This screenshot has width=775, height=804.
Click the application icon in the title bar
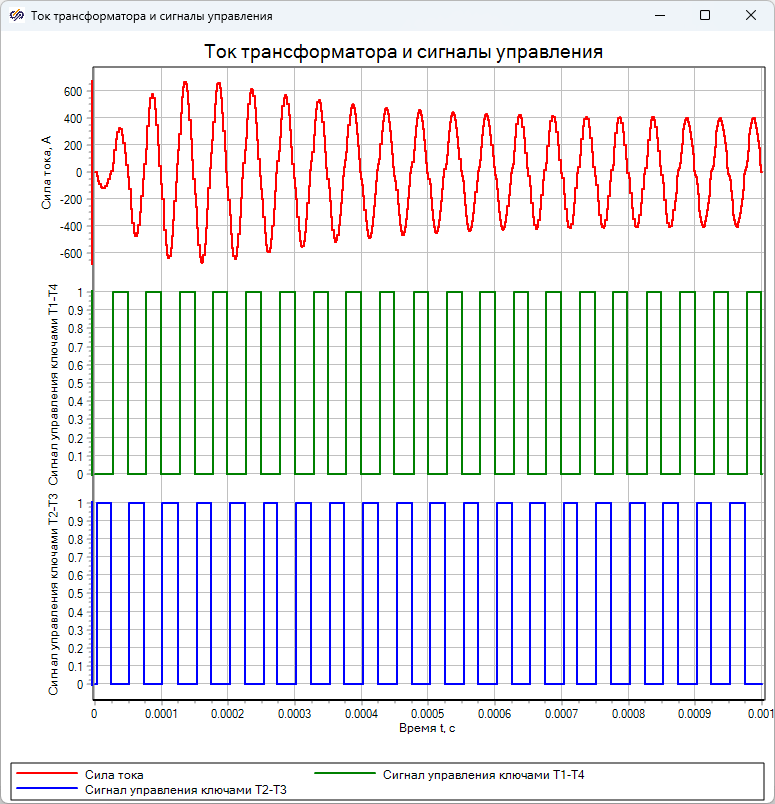tap(16, 16)
